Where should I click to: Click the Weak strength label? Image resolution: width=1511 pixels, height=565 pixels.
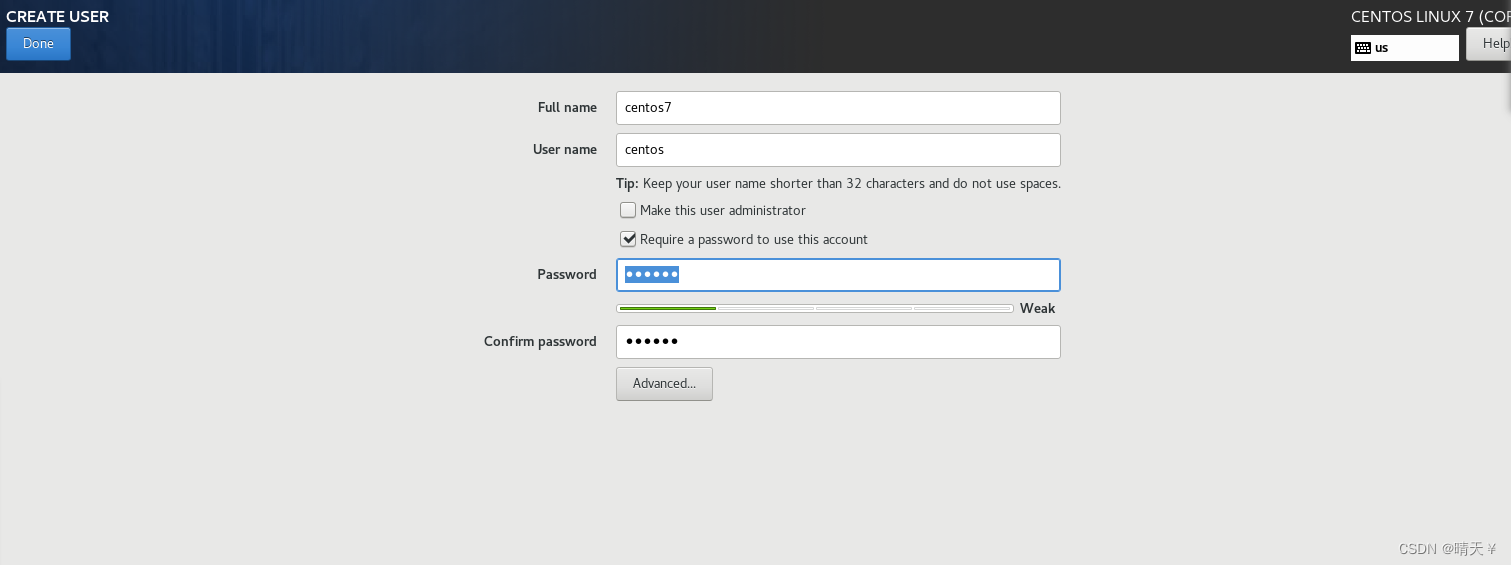(1037, 308)
